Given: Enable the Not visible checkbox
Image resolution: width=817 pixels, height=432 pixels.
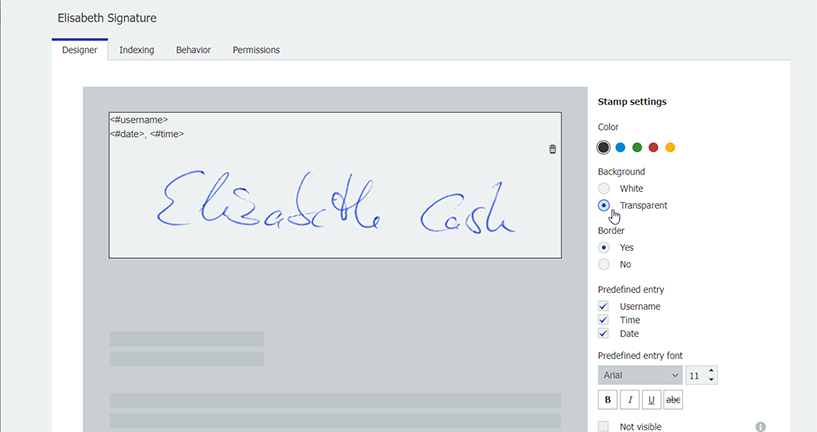Looking at the screenshot, I should point(603,427).
